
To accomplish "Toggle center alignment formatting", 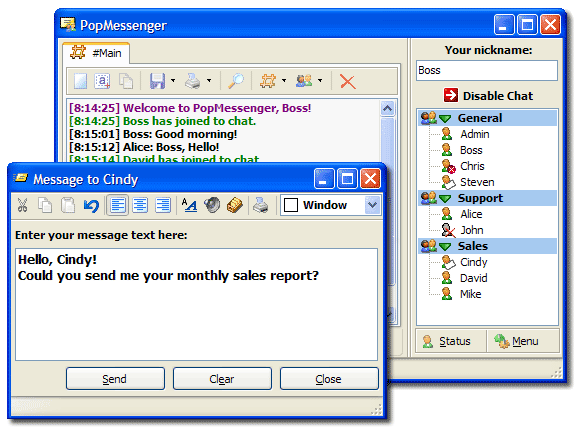I will tap(140, 205).
